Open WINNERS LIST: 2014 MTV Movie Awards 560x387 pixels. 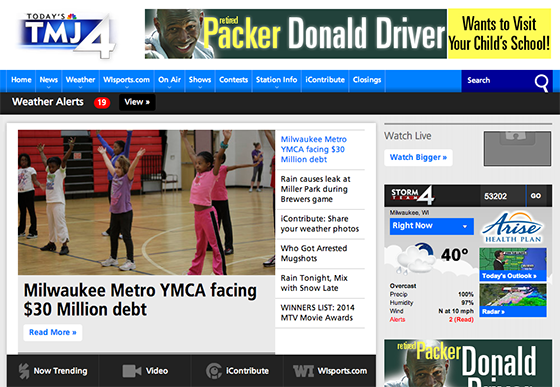[x=318, y=312]
